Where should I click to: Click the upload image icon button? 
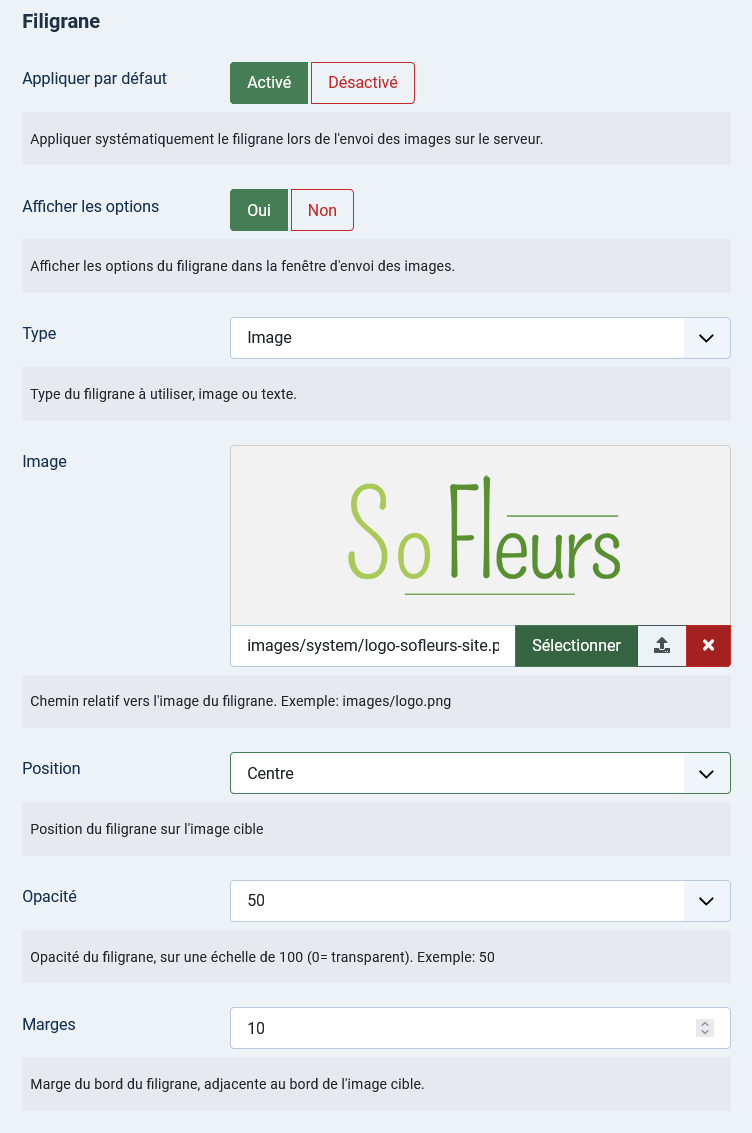click(x=662, y=646)
